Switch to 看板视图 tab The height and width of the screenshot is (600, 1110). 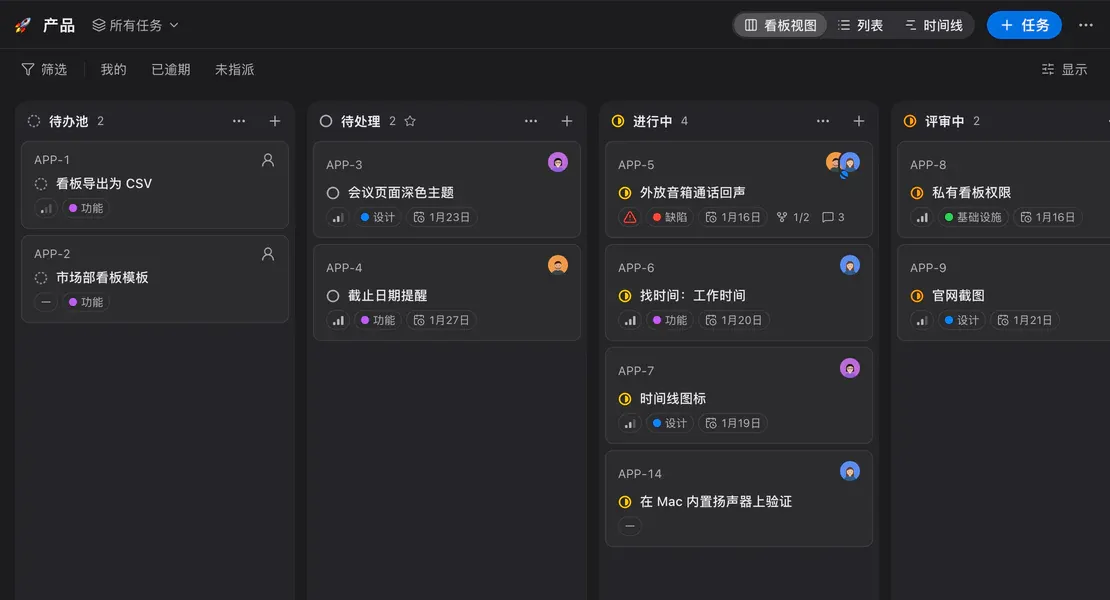pos(780,25)
